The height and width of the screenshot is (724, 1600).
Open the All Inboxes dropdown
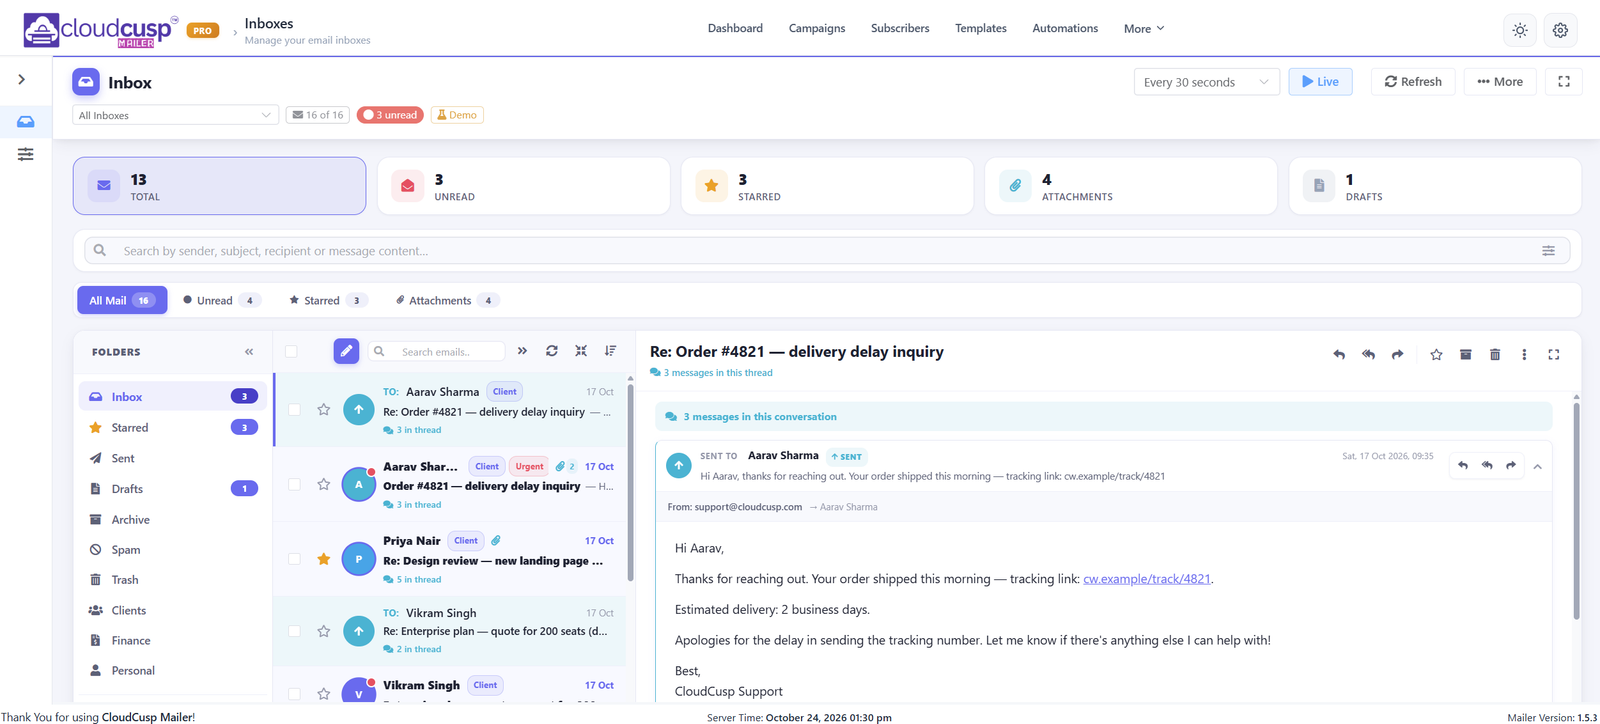click(176, 115)
